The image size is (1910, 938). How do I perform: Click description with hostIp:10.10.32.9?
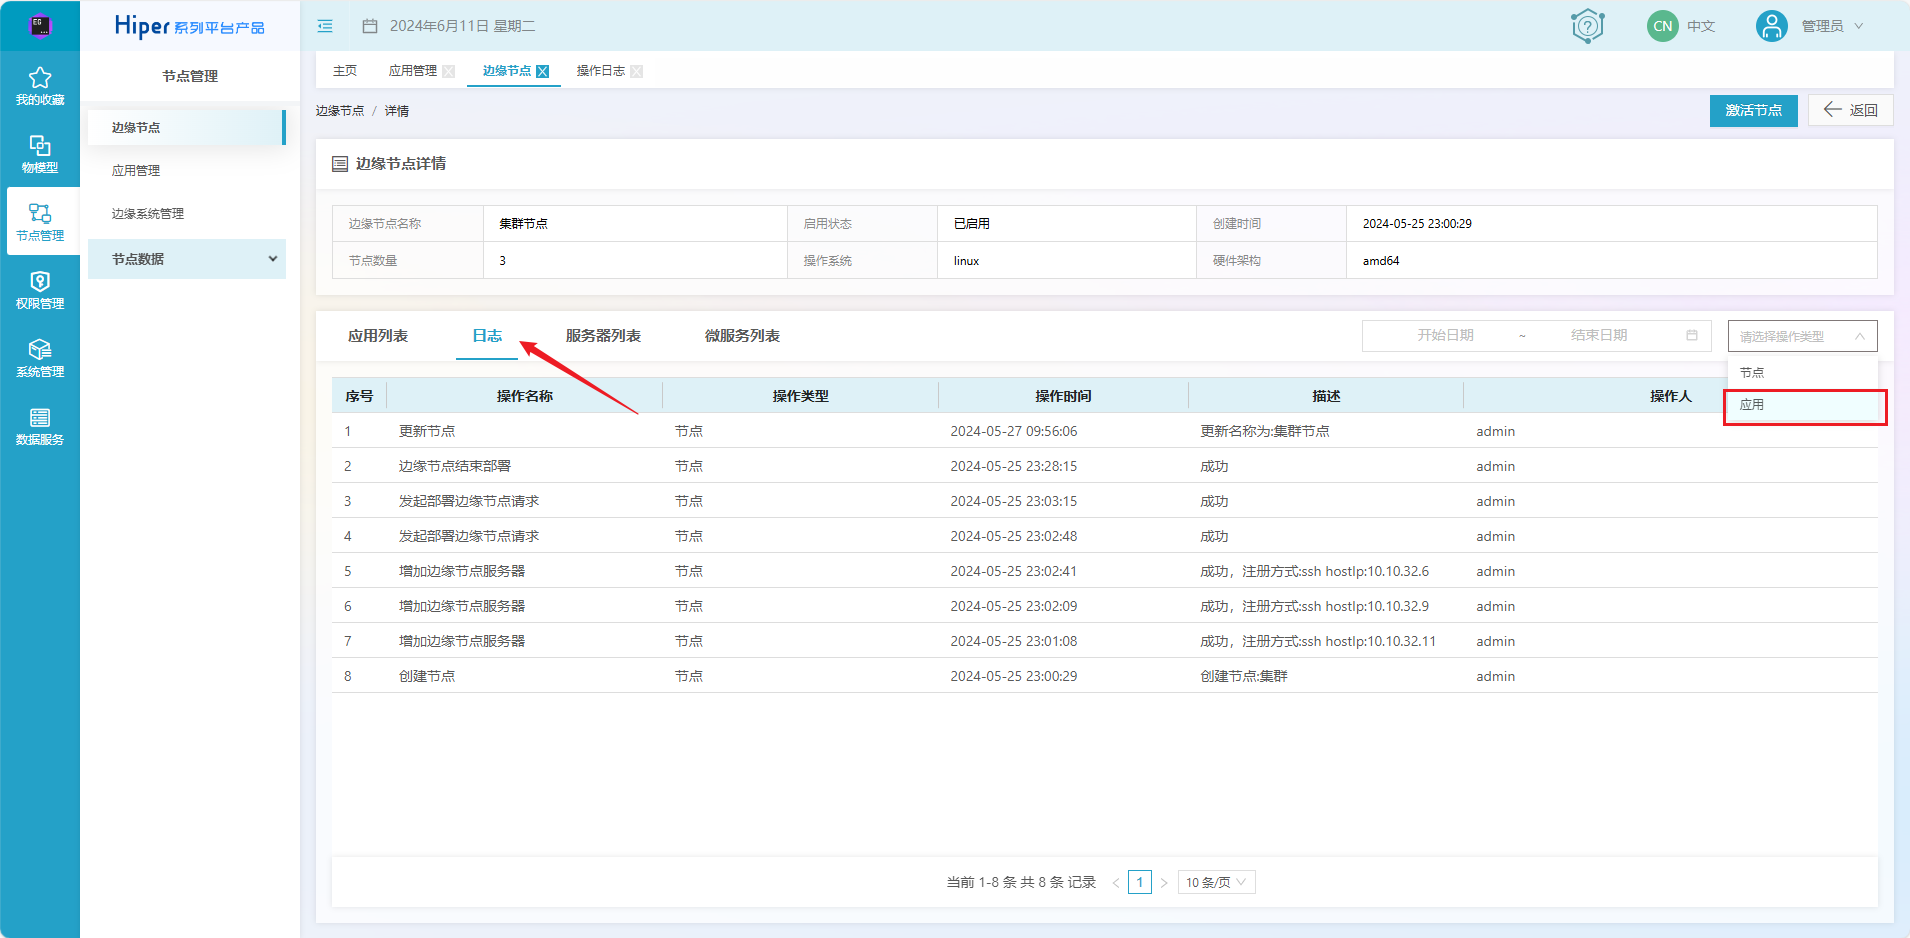click(1314, 606)
